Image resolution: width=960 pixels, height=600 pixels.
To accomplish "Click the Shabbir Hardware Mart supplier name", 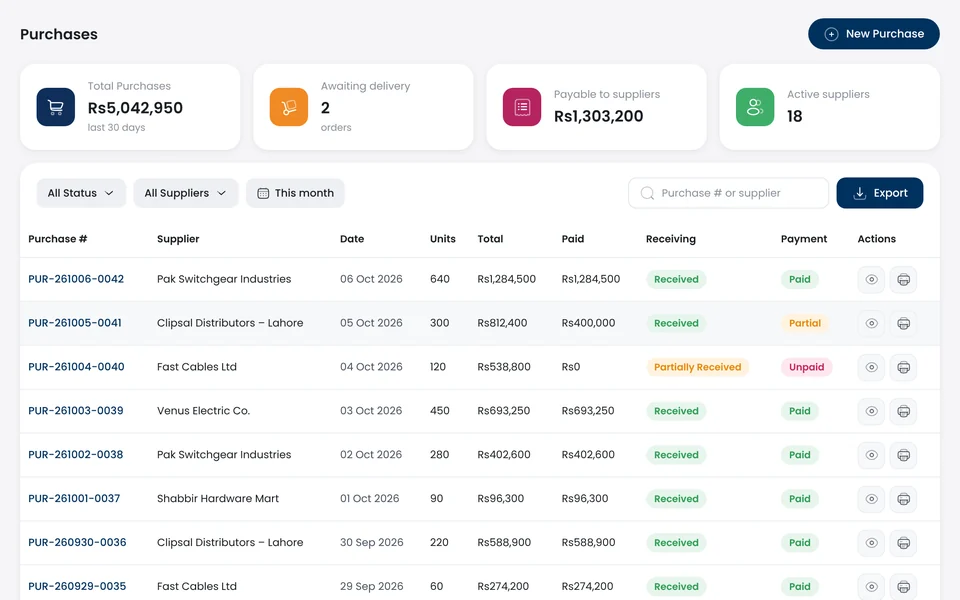I will point(217,498).
